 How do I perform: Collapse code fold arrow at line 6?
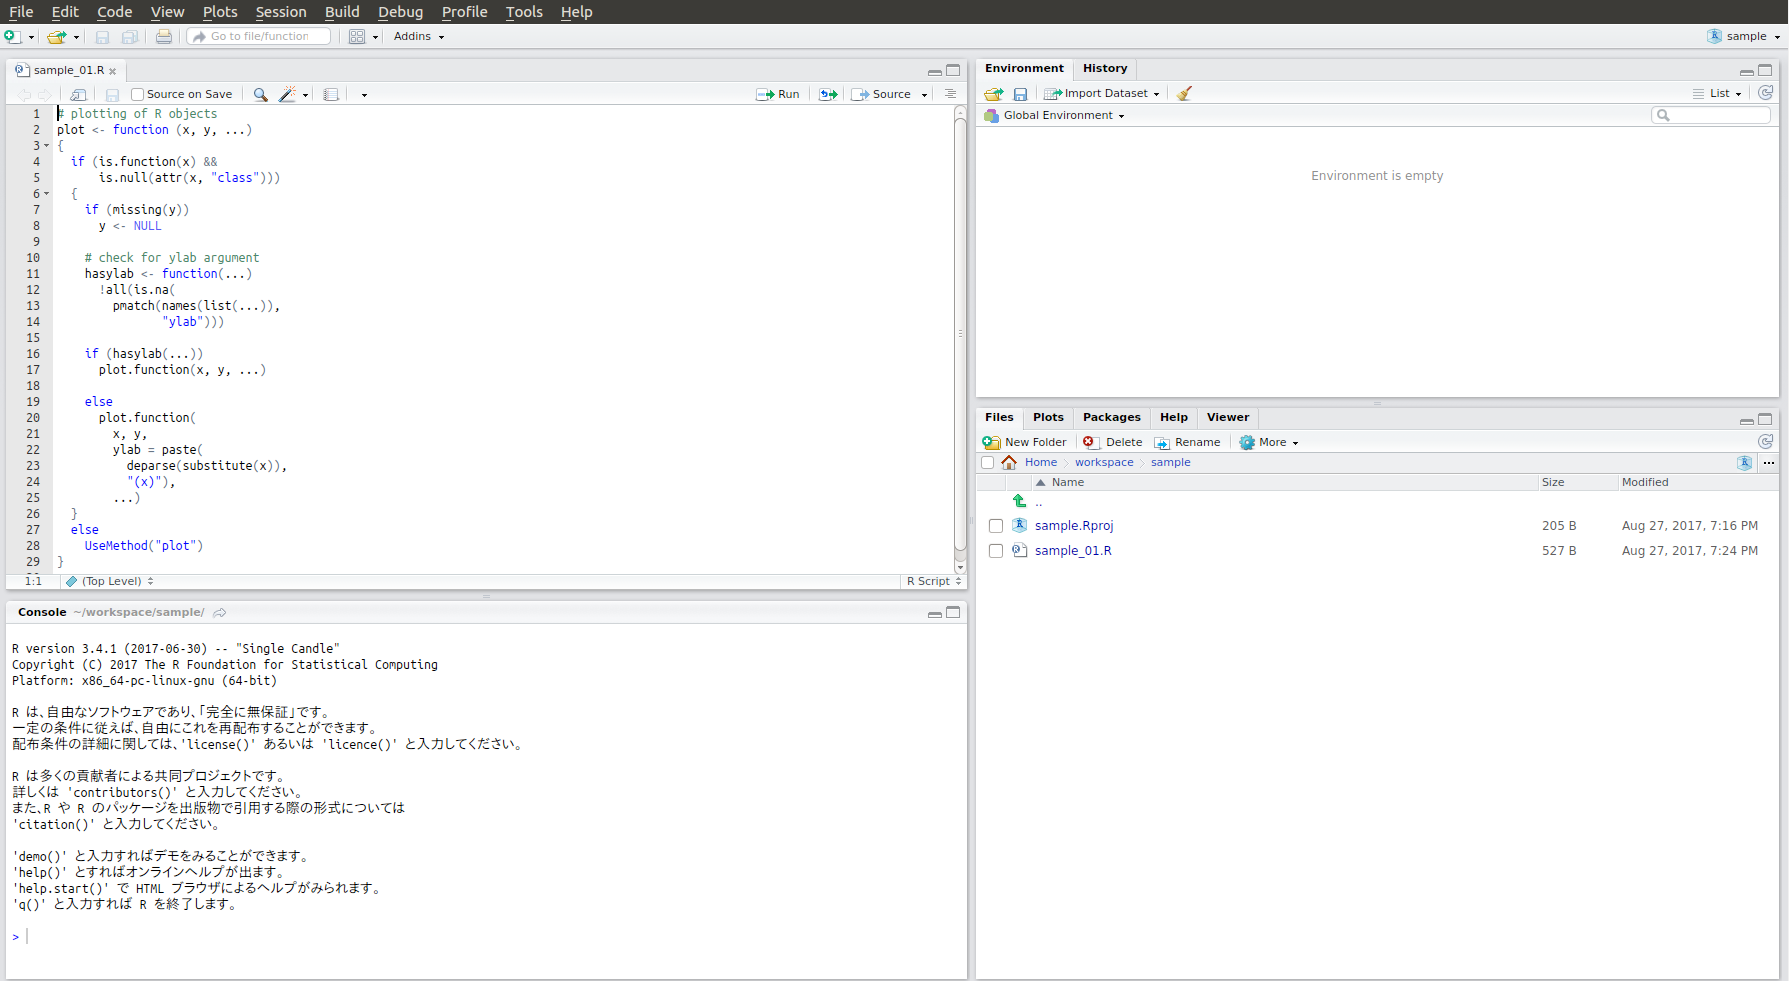pyautogui.click(x=46, y=194)
